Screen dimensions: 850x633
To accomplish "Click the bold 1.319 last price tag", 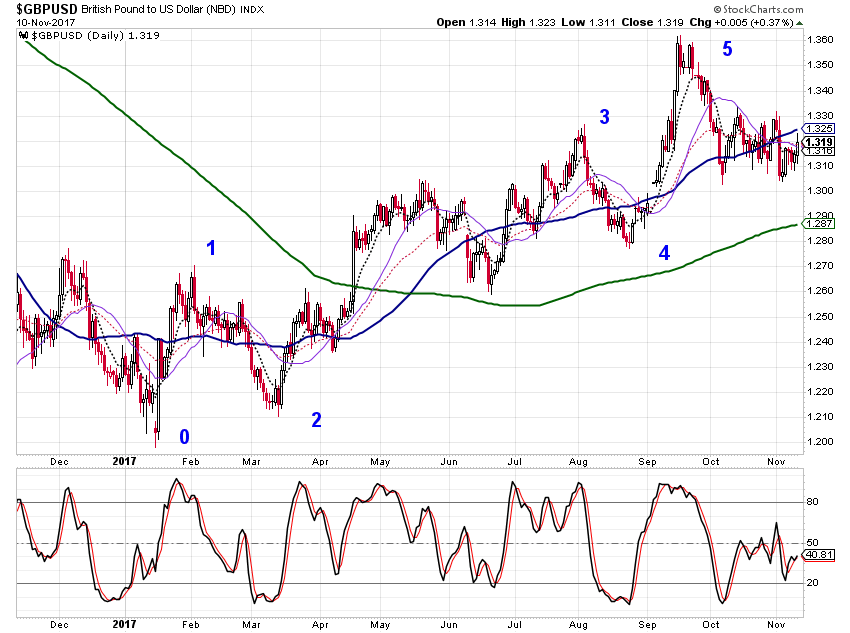I will (x=819, y=143).
